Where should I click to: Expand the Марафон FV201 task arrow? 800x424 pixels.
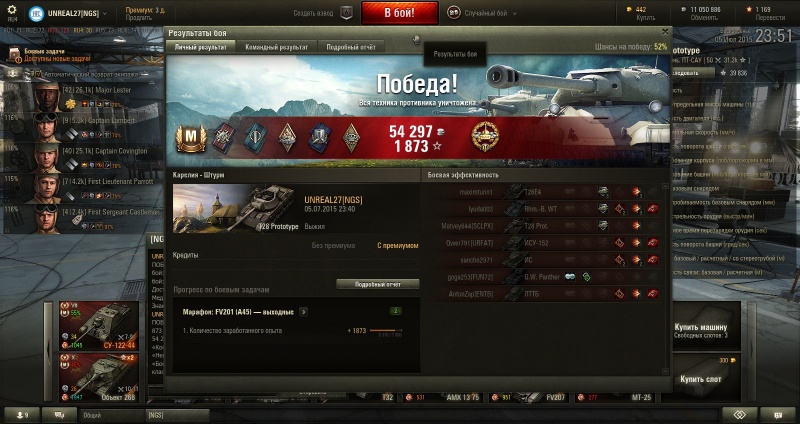pyautogui.click(x=304, y=312)
